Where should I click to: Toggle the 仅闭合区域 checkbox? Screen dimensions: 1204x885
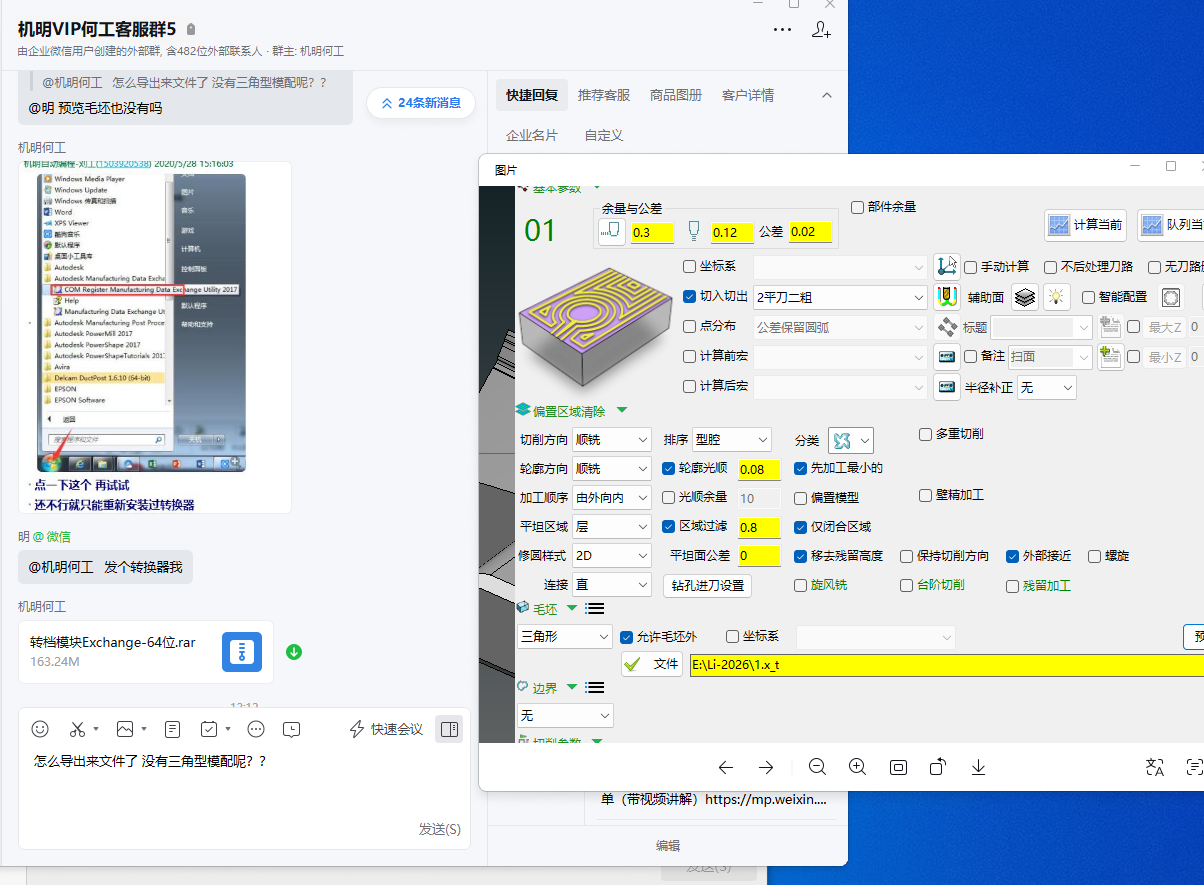(x=800, y=527)
